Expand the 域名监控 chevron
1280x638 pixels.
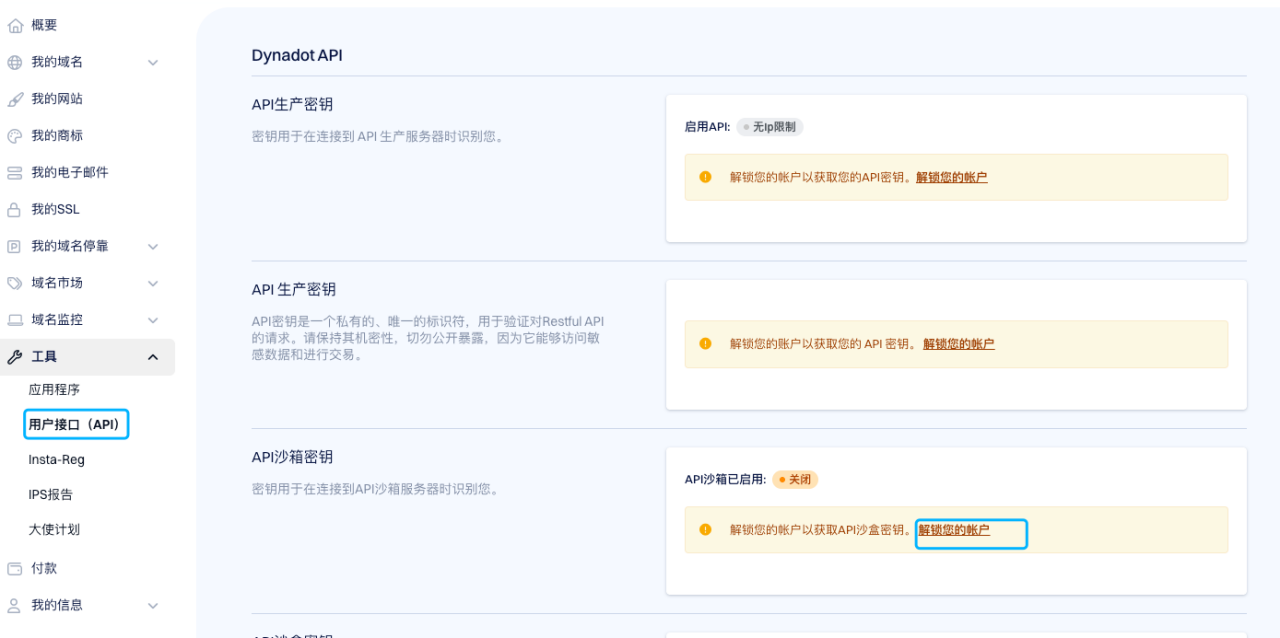pos(153,320)
